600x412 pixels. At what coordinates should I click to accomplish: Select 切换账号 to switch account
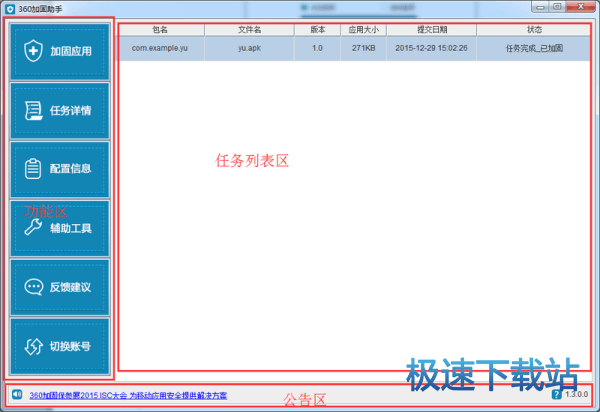[60, 346]
